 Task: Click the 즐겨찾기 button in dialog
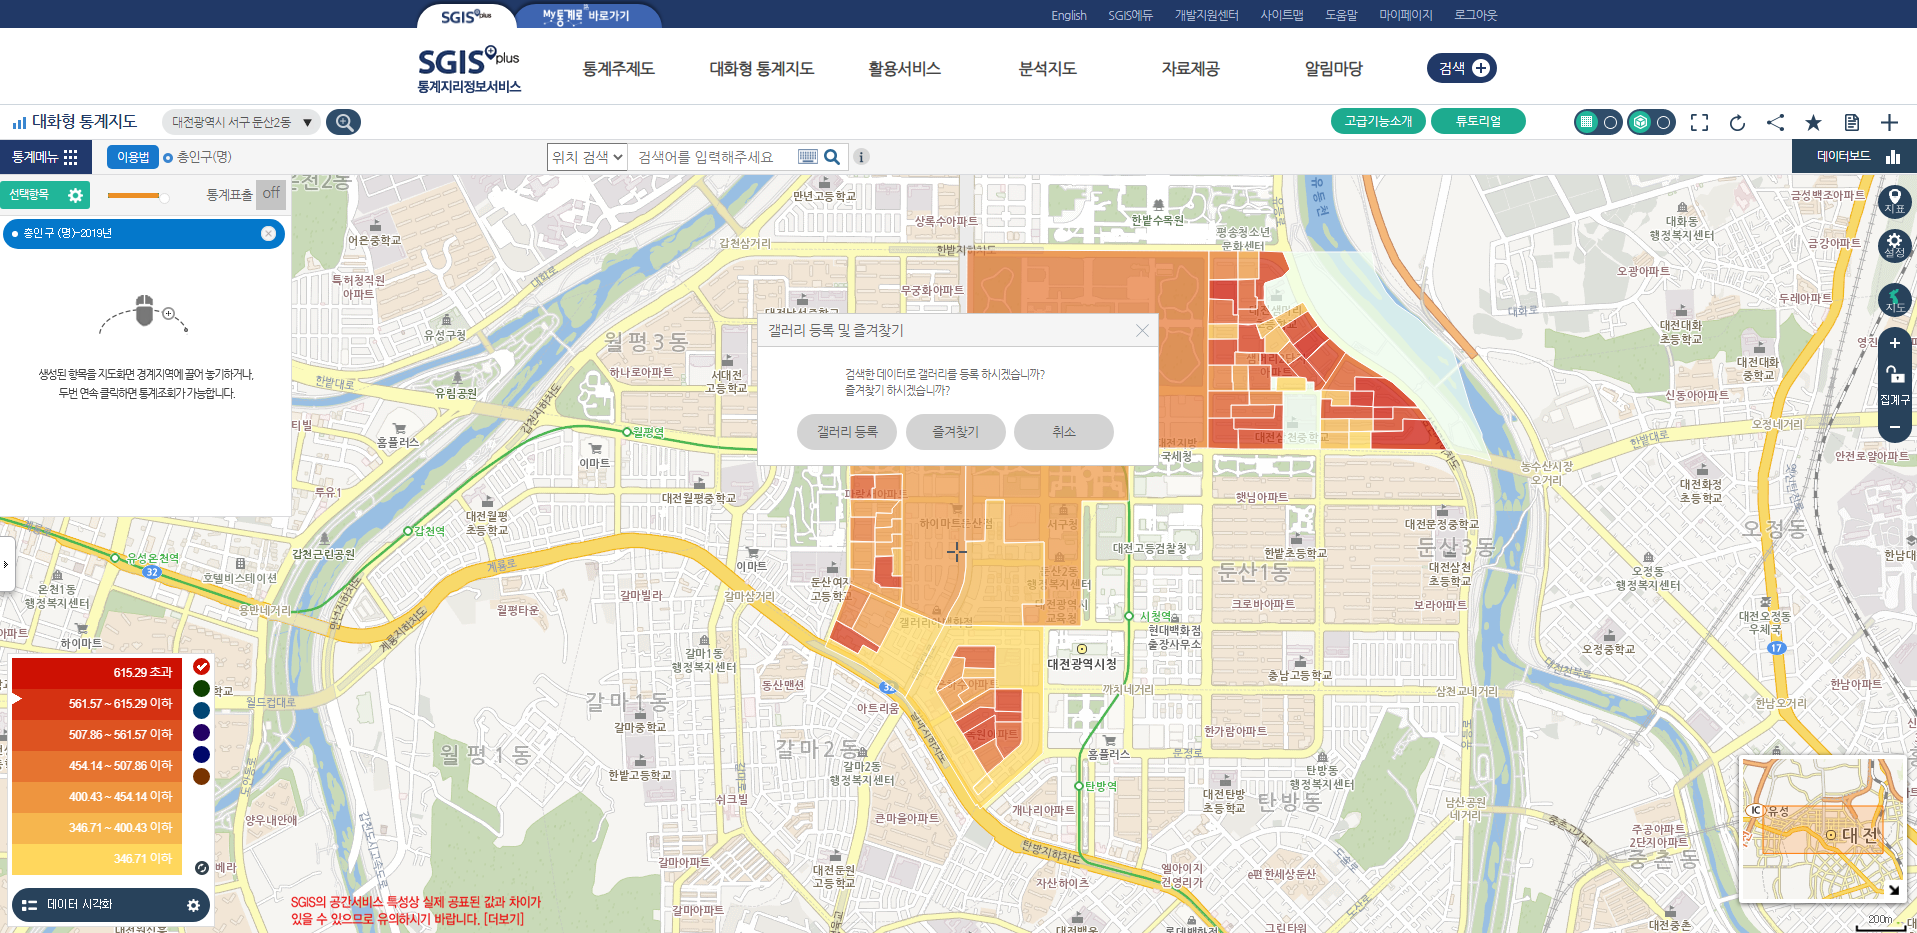click(x=955, y=432)
